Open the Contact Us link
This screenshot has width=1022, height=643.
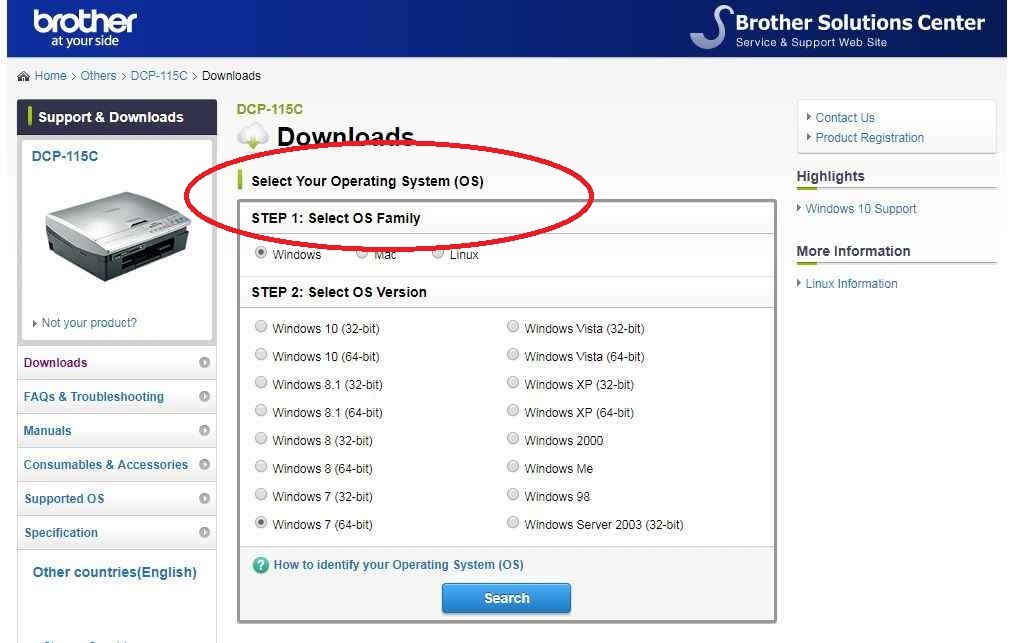tap(845, 118)
